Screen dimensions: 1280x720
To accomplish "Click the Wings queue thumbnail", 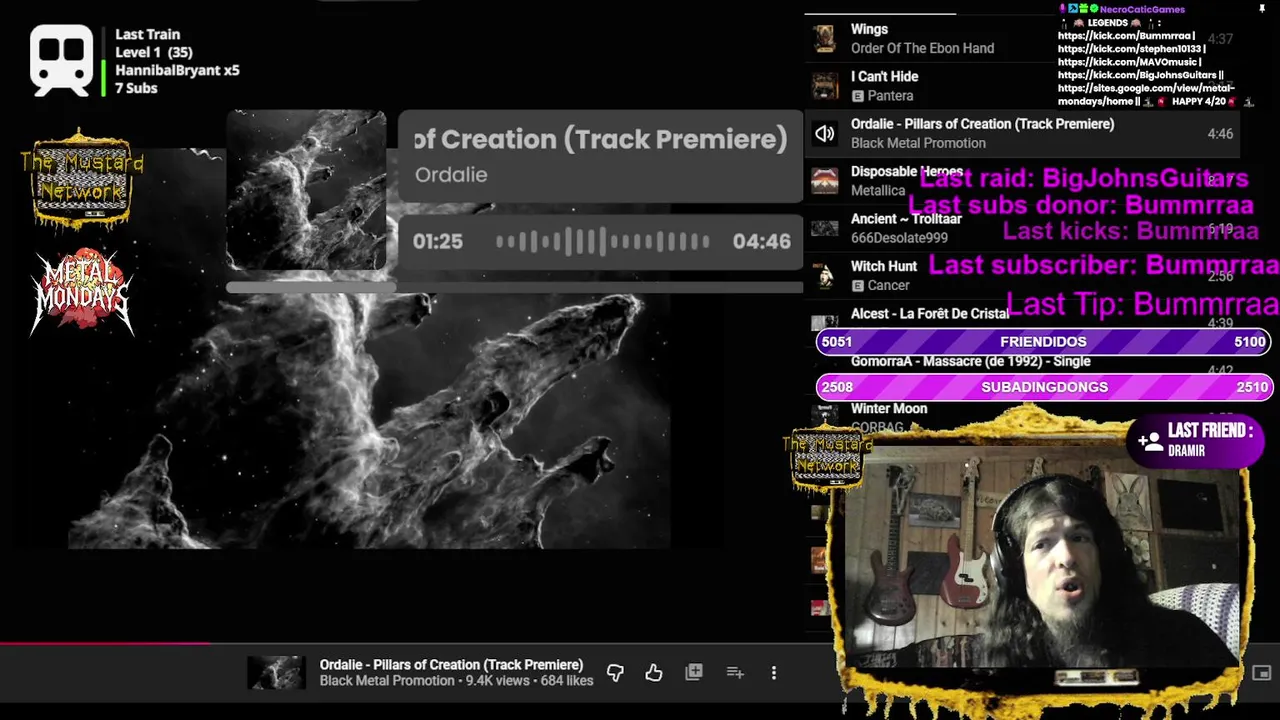I will [x=825, y=39].
